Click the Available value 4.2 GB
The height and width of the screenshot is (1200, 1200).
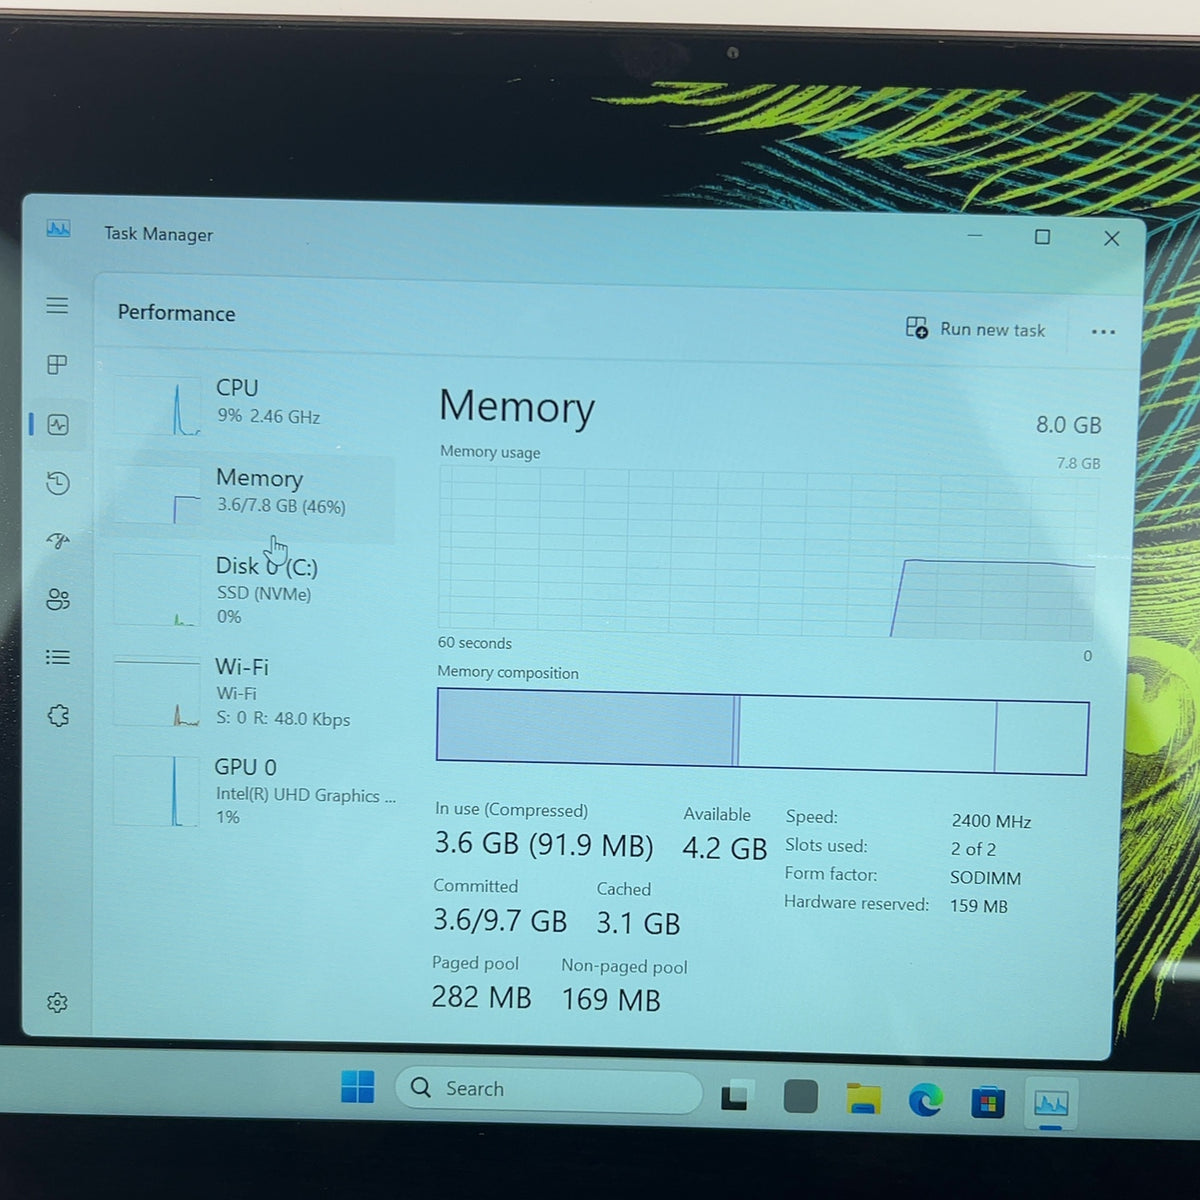click(724, 849)
